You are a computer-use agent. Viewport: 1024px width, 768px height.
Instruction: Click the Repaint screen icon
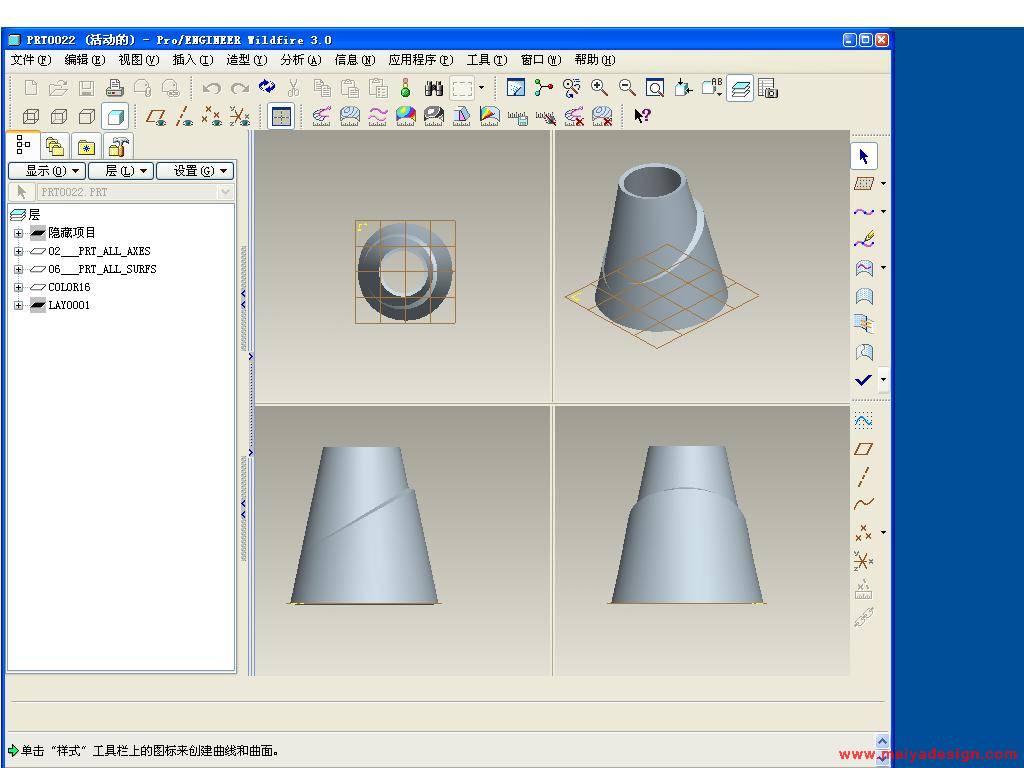coord(516,88)
